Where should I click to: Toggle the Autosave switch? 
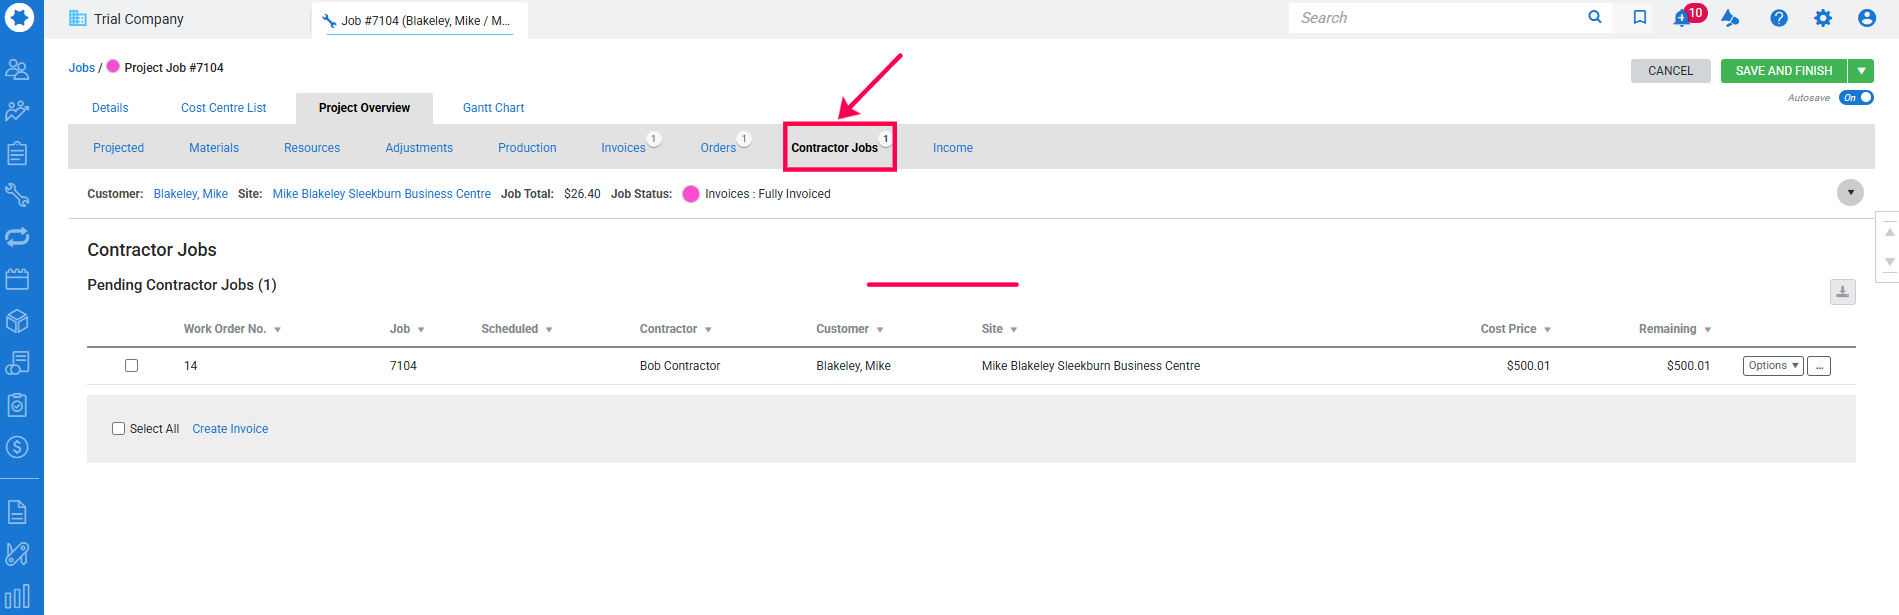pos(1856,98)
